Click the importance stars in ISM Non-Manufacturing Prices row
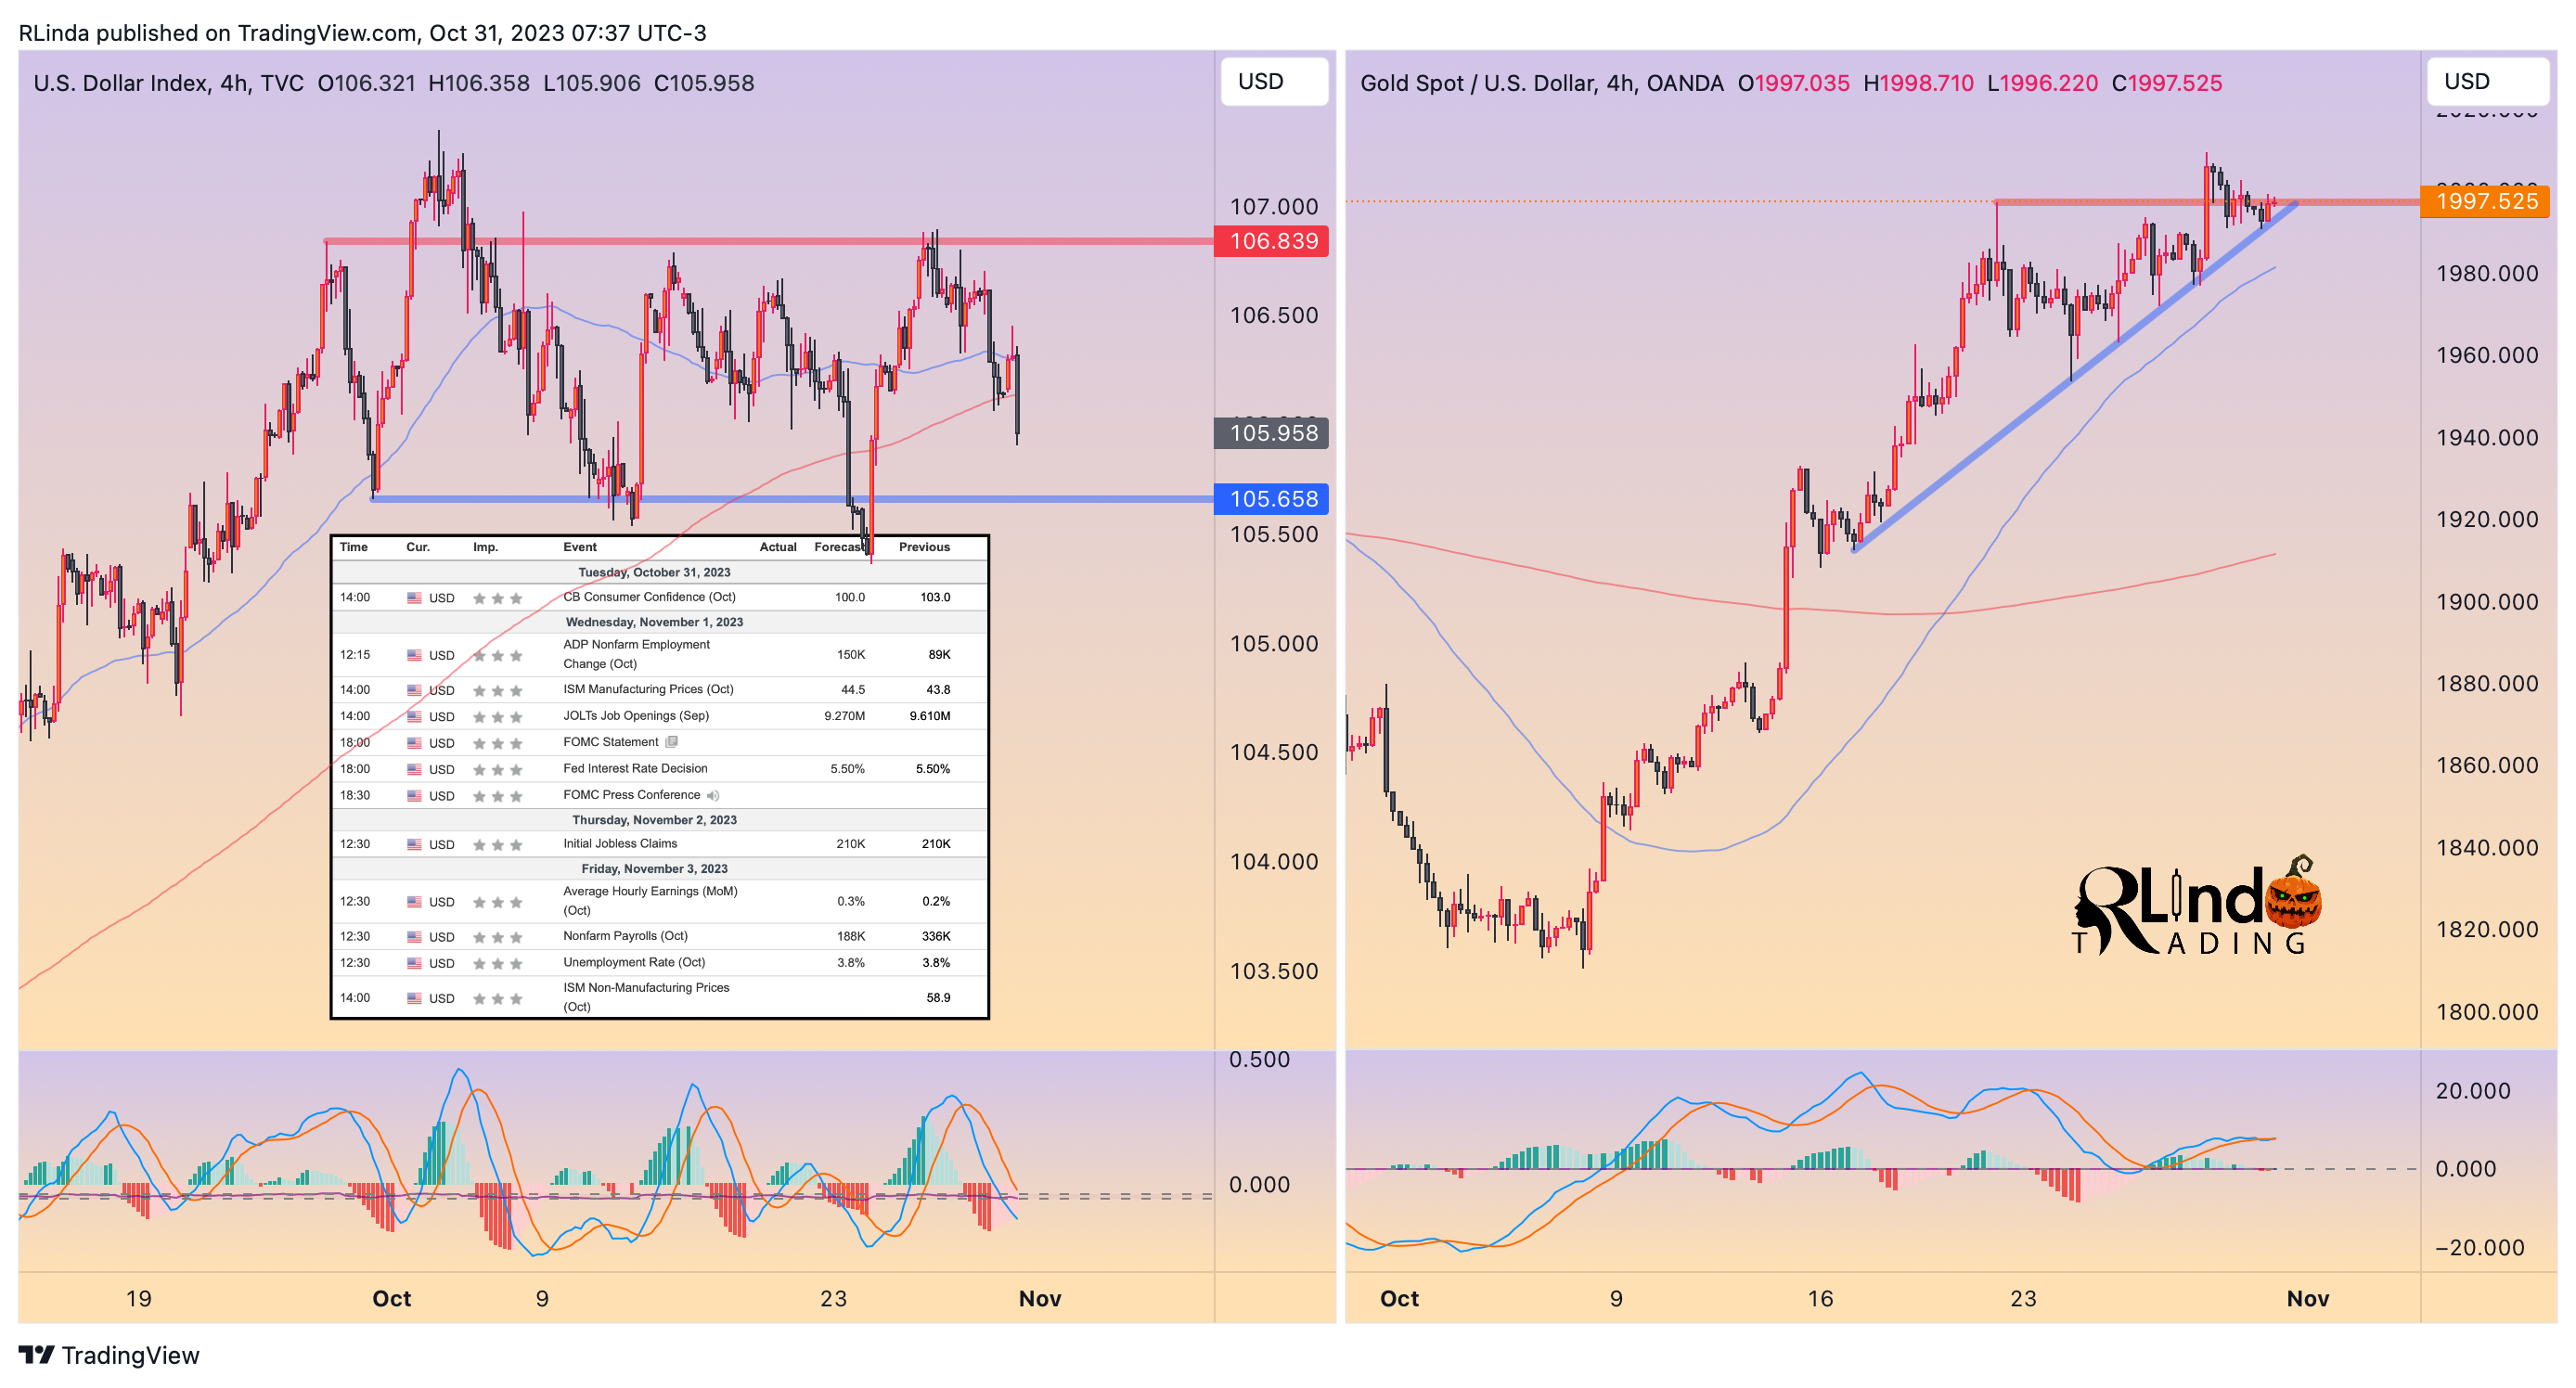 point(497,998)
